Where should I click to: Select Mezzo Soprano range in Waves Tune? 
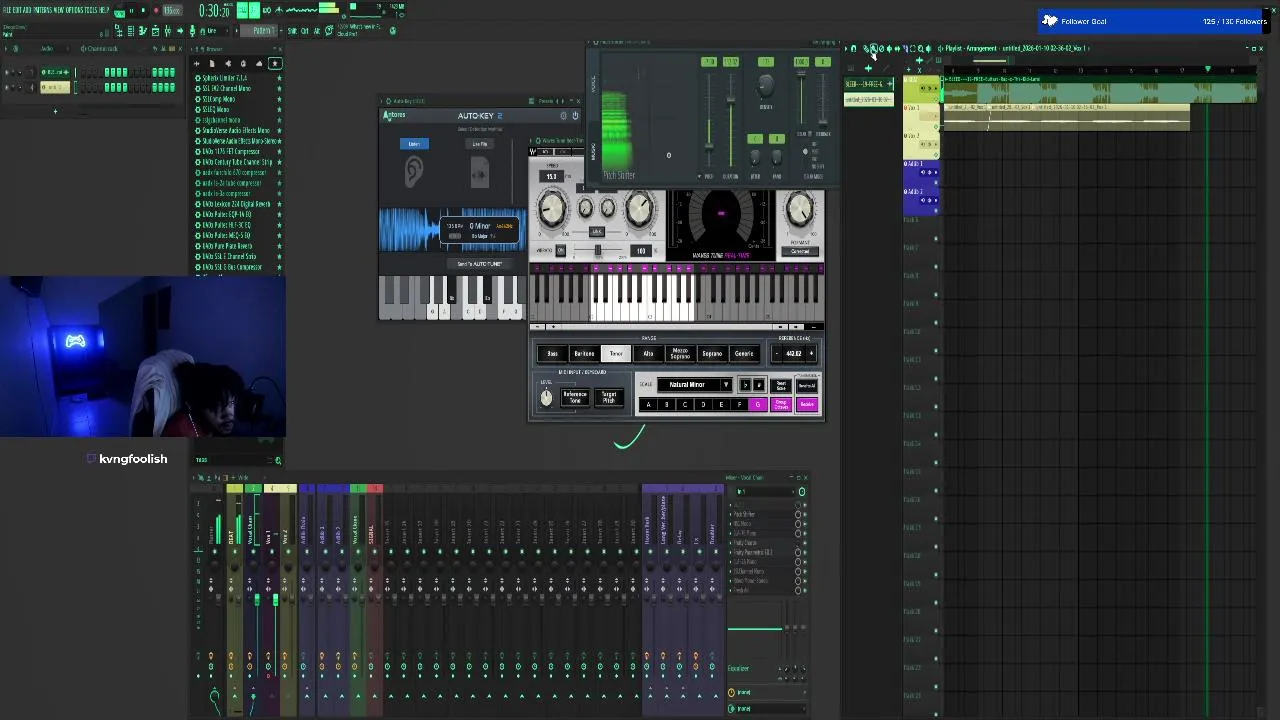click(680, 354)
